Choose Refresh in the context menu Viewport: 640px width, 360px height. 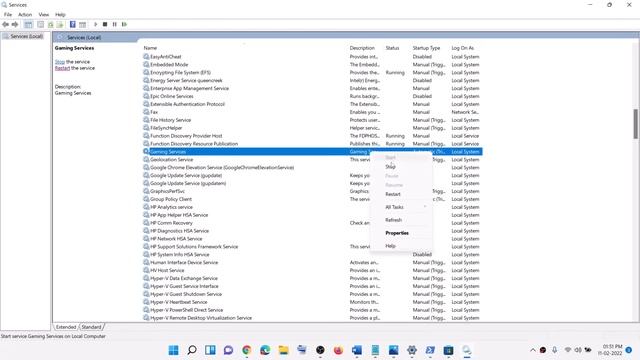[x=393, y=220]
